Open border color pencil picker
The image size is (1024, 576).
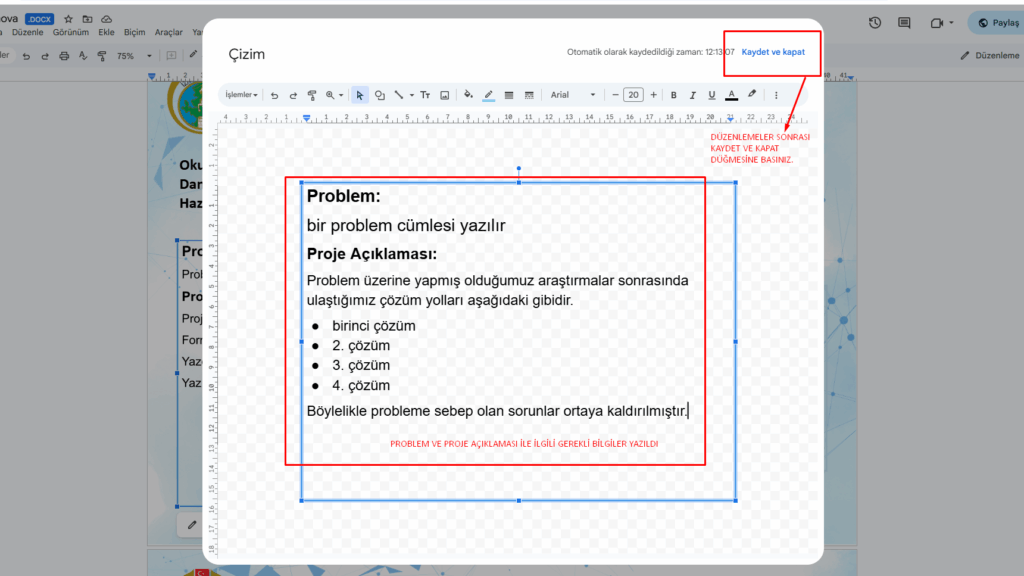(x=488, y=95)
